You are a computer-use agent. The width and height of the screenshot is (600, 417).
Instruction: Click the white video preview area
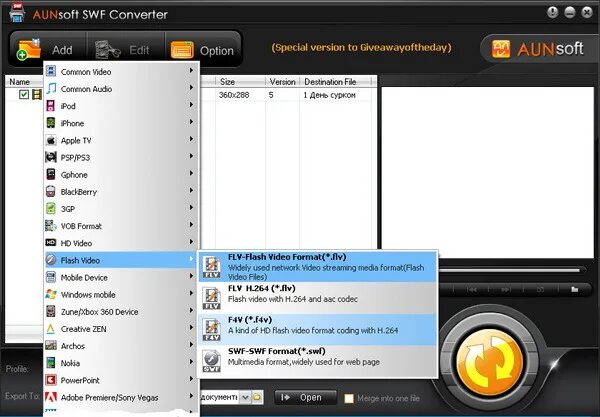pyautogui.click(x=488, y=173)
